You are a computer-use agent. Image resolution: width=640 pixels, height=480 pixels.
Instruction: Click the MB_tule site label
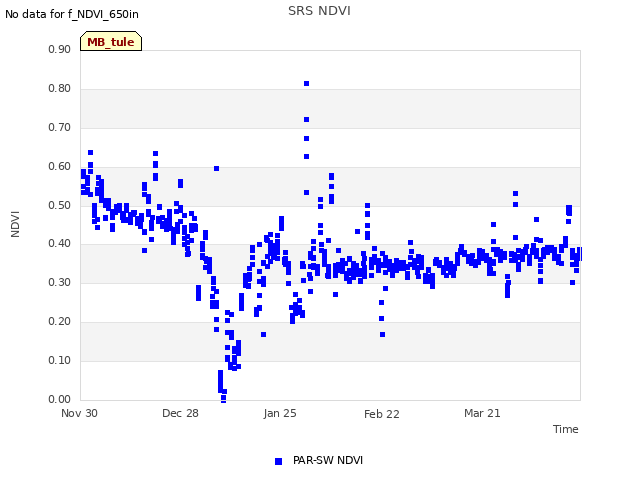pos(111,42)
